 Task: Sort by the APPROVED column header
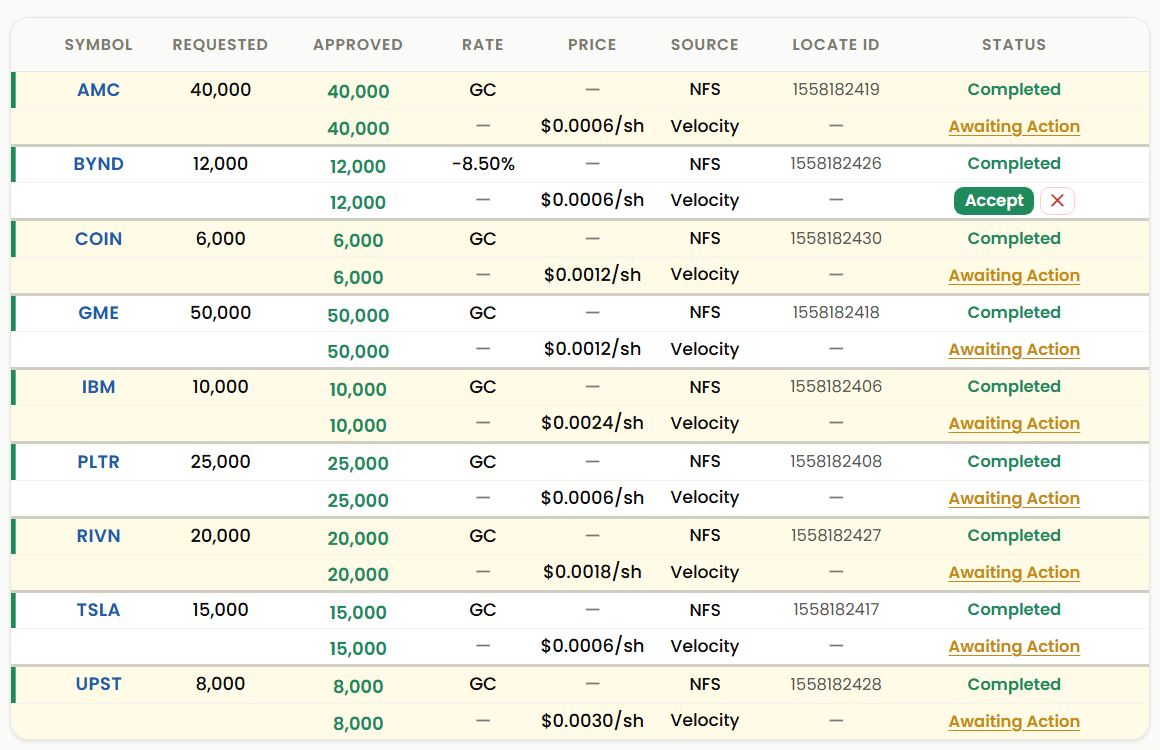pyautogui.click(x=358, y=45)
